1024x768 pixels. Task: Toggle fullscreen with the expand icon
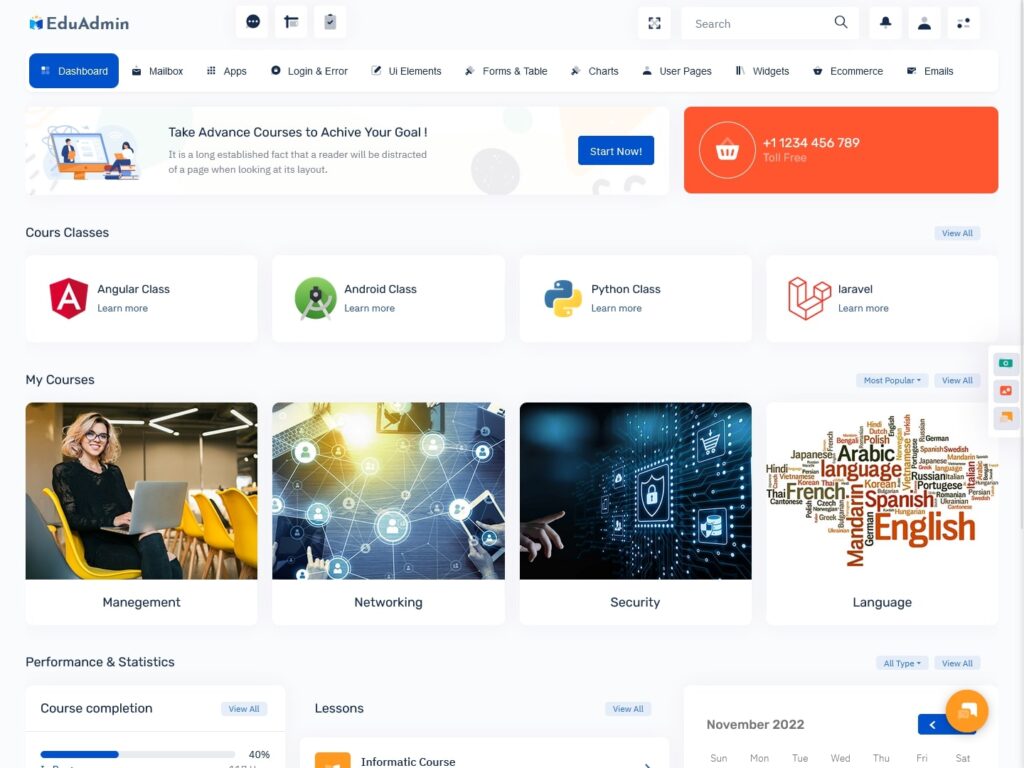654,22
